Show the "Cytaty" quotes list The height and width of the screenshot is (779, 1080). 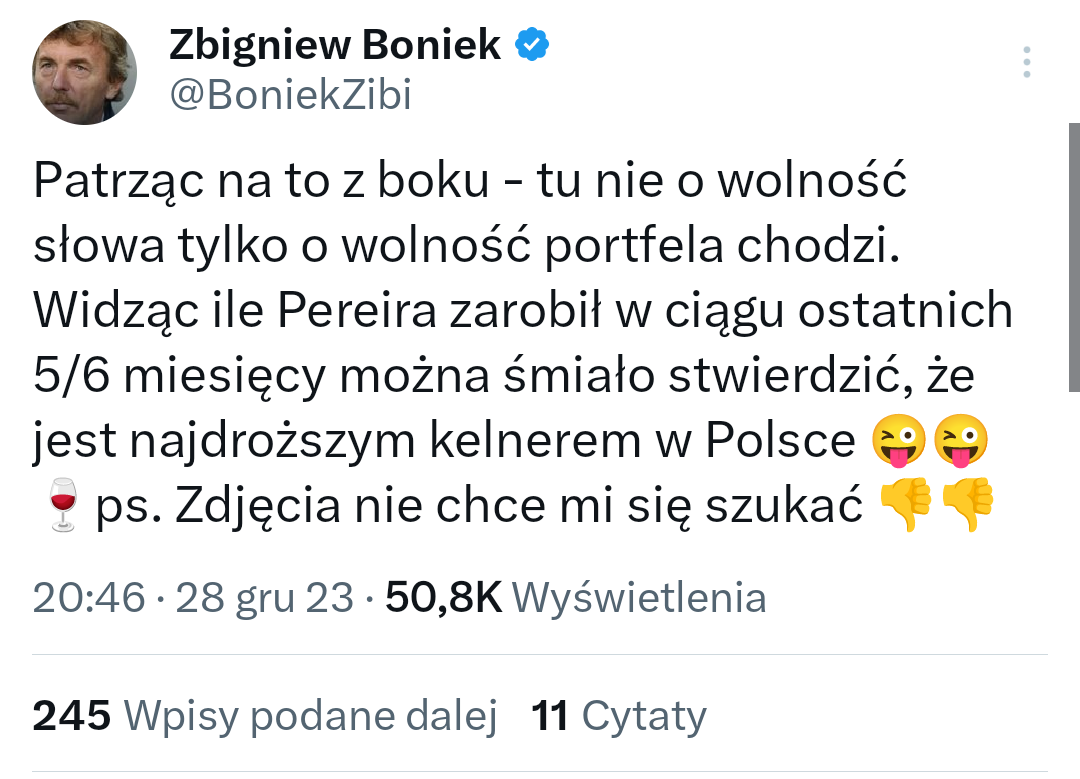tap(644, 716)
